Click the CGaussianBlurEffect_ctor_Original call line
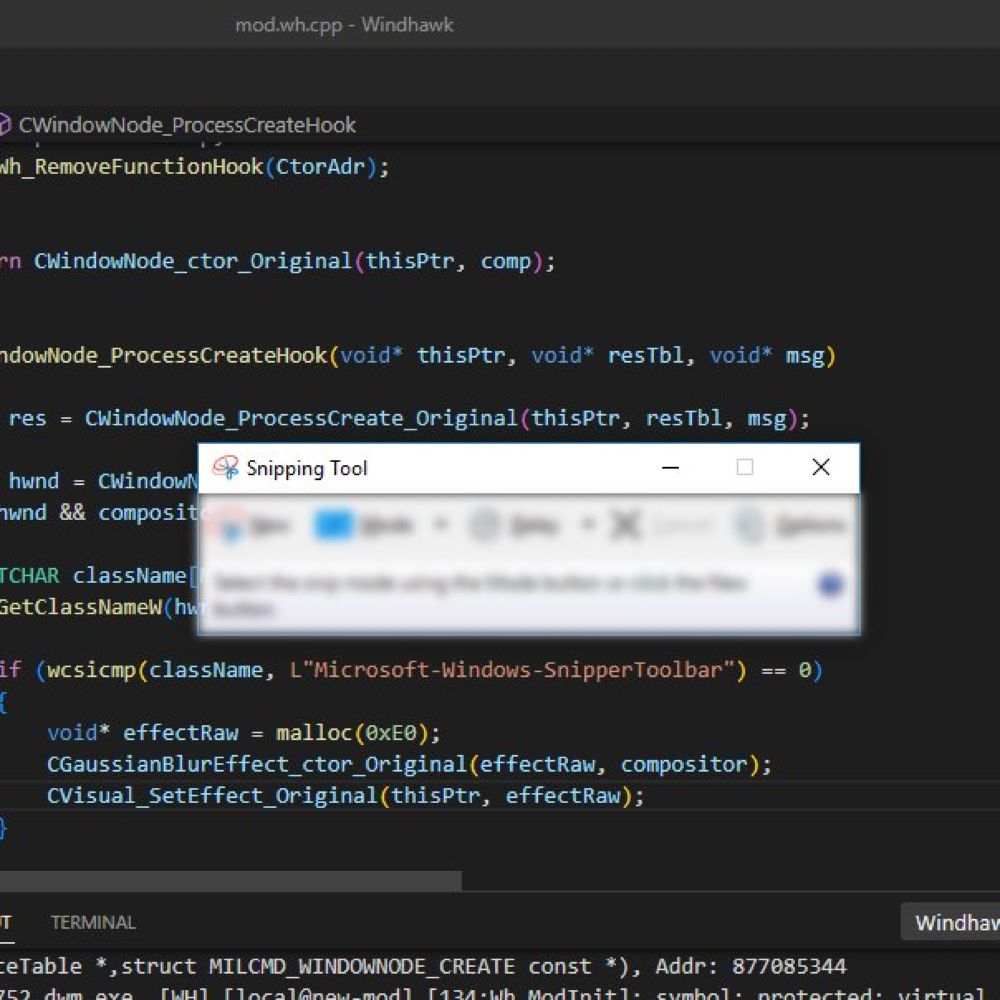The height and width of the screenshot is (1000, 1000). tap(409, 764)
